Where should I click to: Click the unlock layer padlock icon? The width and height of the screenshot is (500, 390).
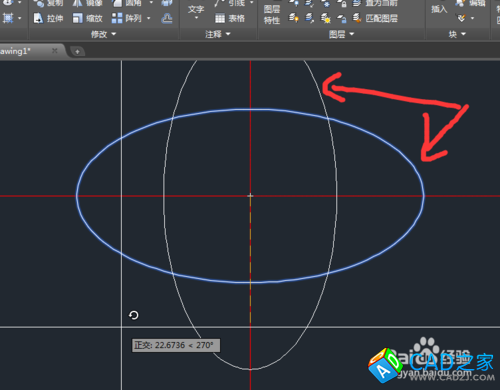tap(341, 18)
